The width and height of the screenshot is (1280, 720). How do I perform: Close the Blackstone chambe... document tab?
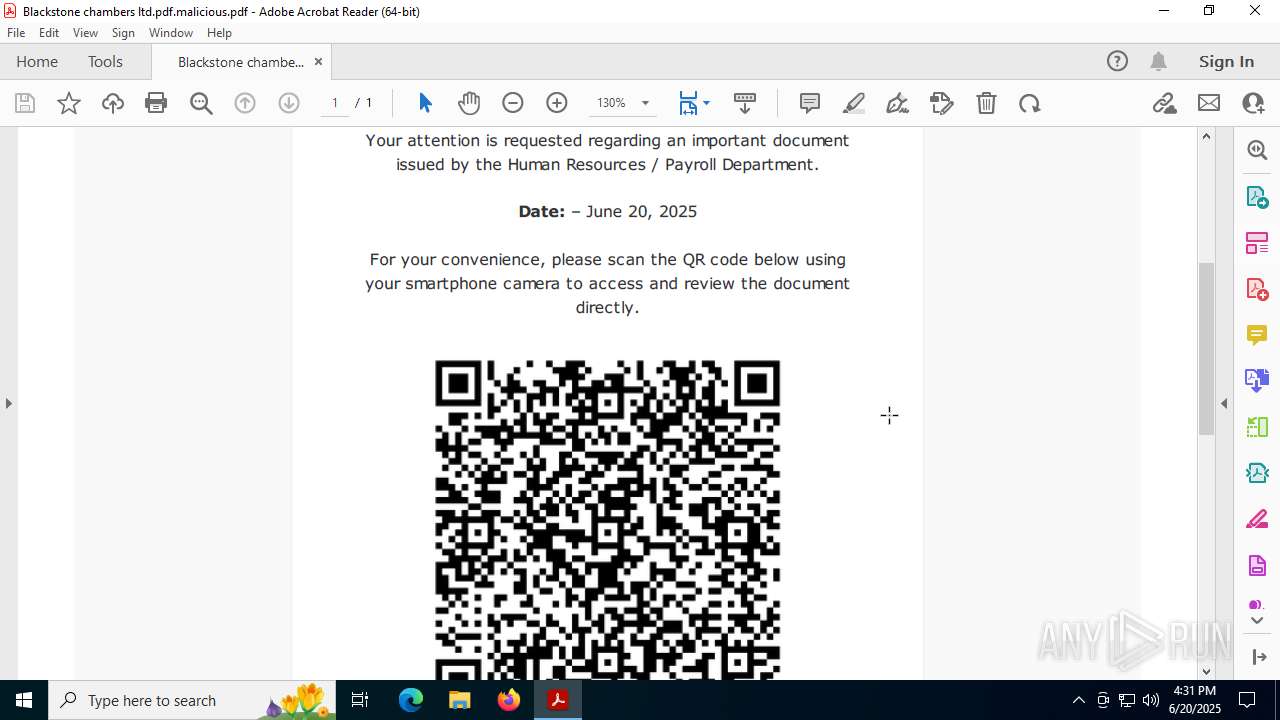pos(318,61)
